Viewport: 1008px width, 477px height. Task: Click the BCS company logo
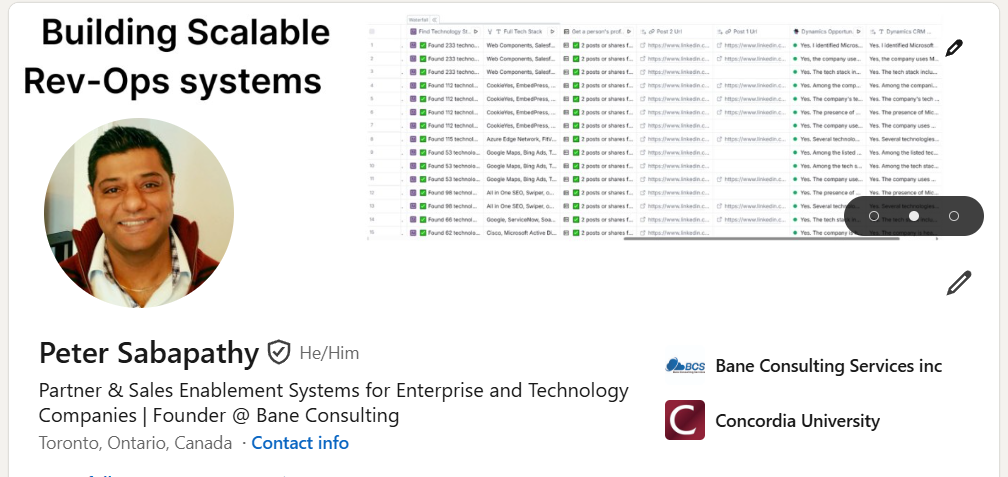point(685,366)
